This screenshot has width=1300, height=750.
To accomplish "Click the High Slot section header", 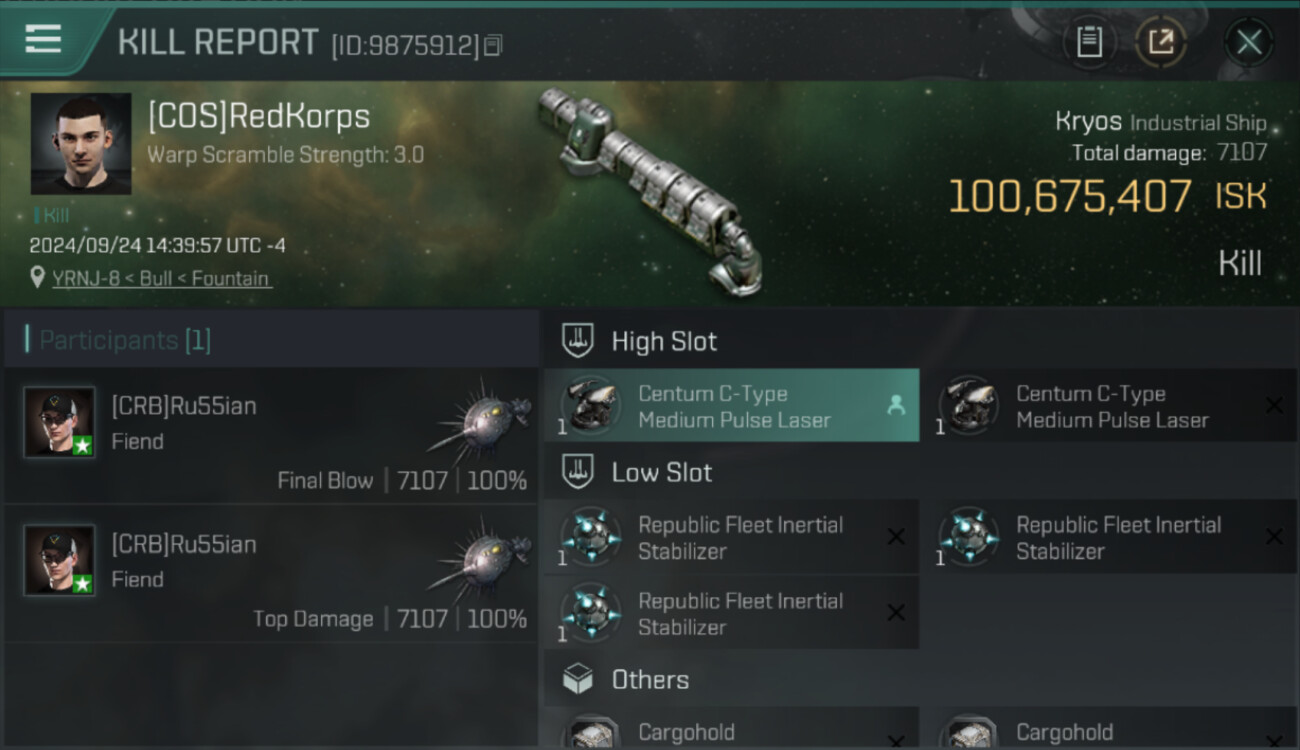I will point(664,342).
